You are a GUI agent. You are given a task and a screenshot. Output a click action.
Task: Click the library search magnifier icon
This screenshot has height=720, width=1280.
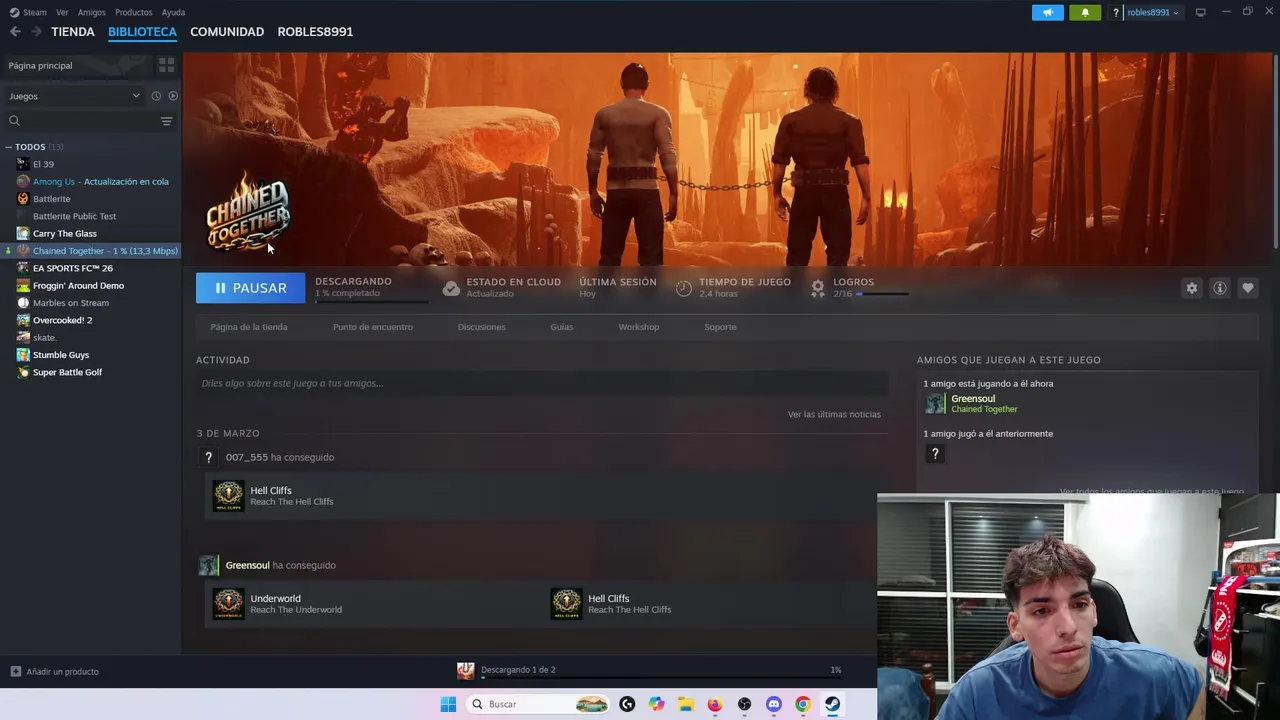14,121
